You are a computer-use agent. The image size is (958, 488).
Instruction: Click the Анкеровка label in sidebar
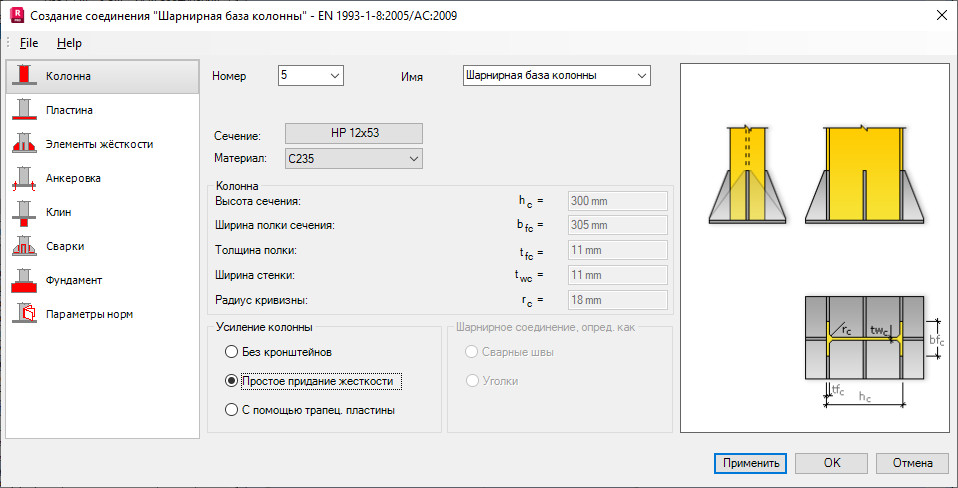pos(73,178)
